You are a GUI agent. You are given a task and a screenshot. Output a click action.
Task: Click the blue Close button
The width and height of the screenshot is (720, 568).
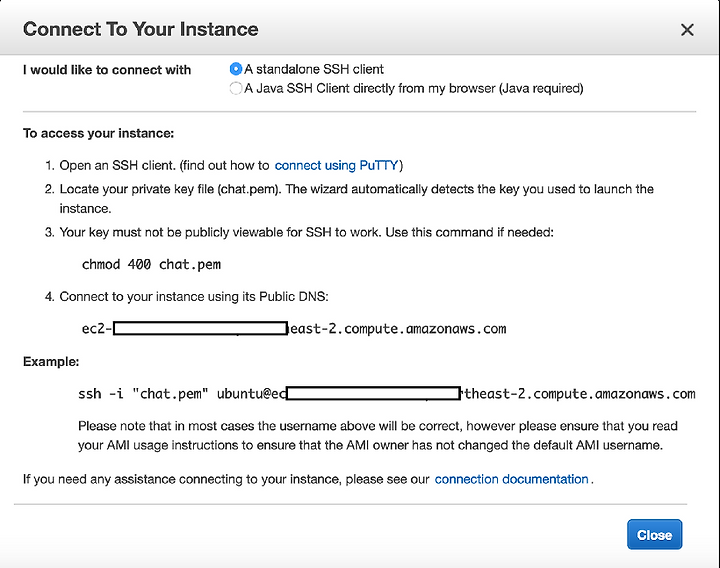pos(654,534)
